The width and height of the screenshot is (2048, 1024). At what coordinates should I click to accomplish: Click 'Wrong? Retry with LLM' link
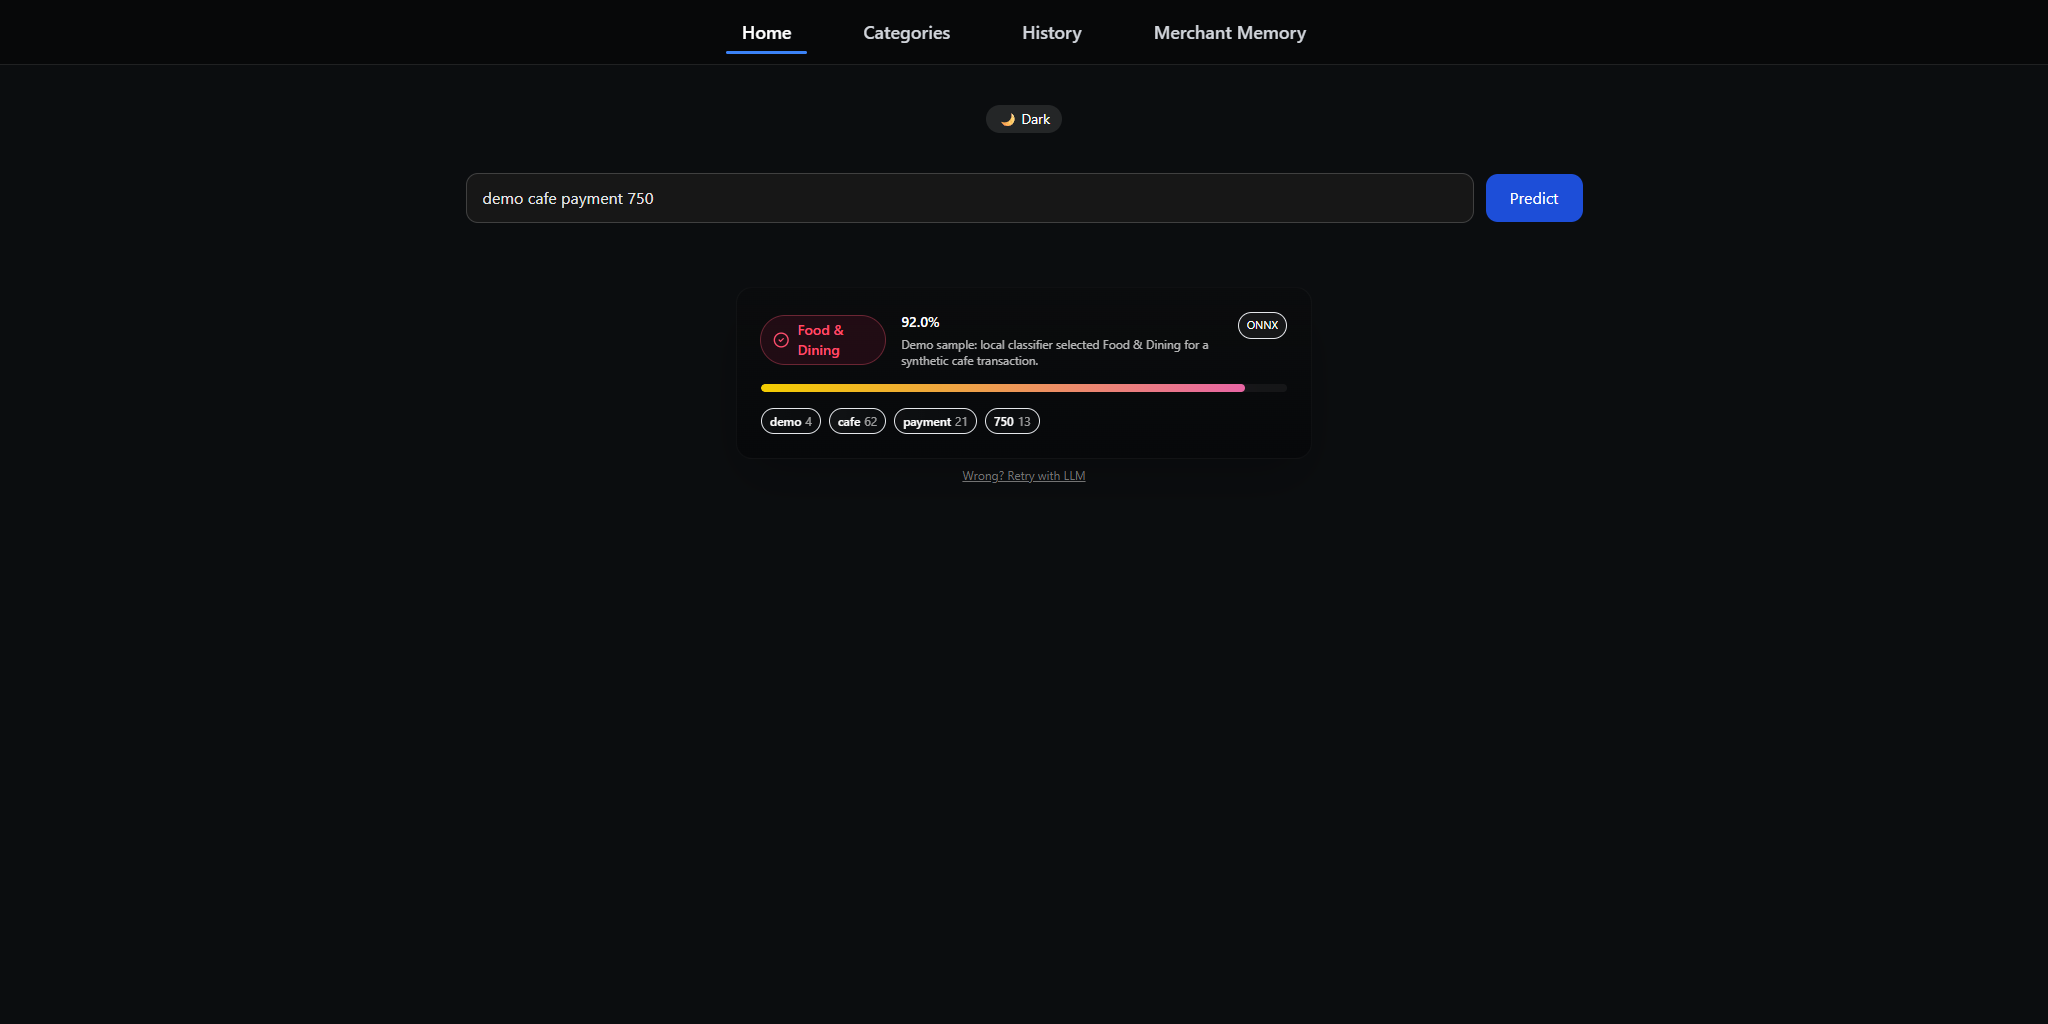(x=1023, y=476)
